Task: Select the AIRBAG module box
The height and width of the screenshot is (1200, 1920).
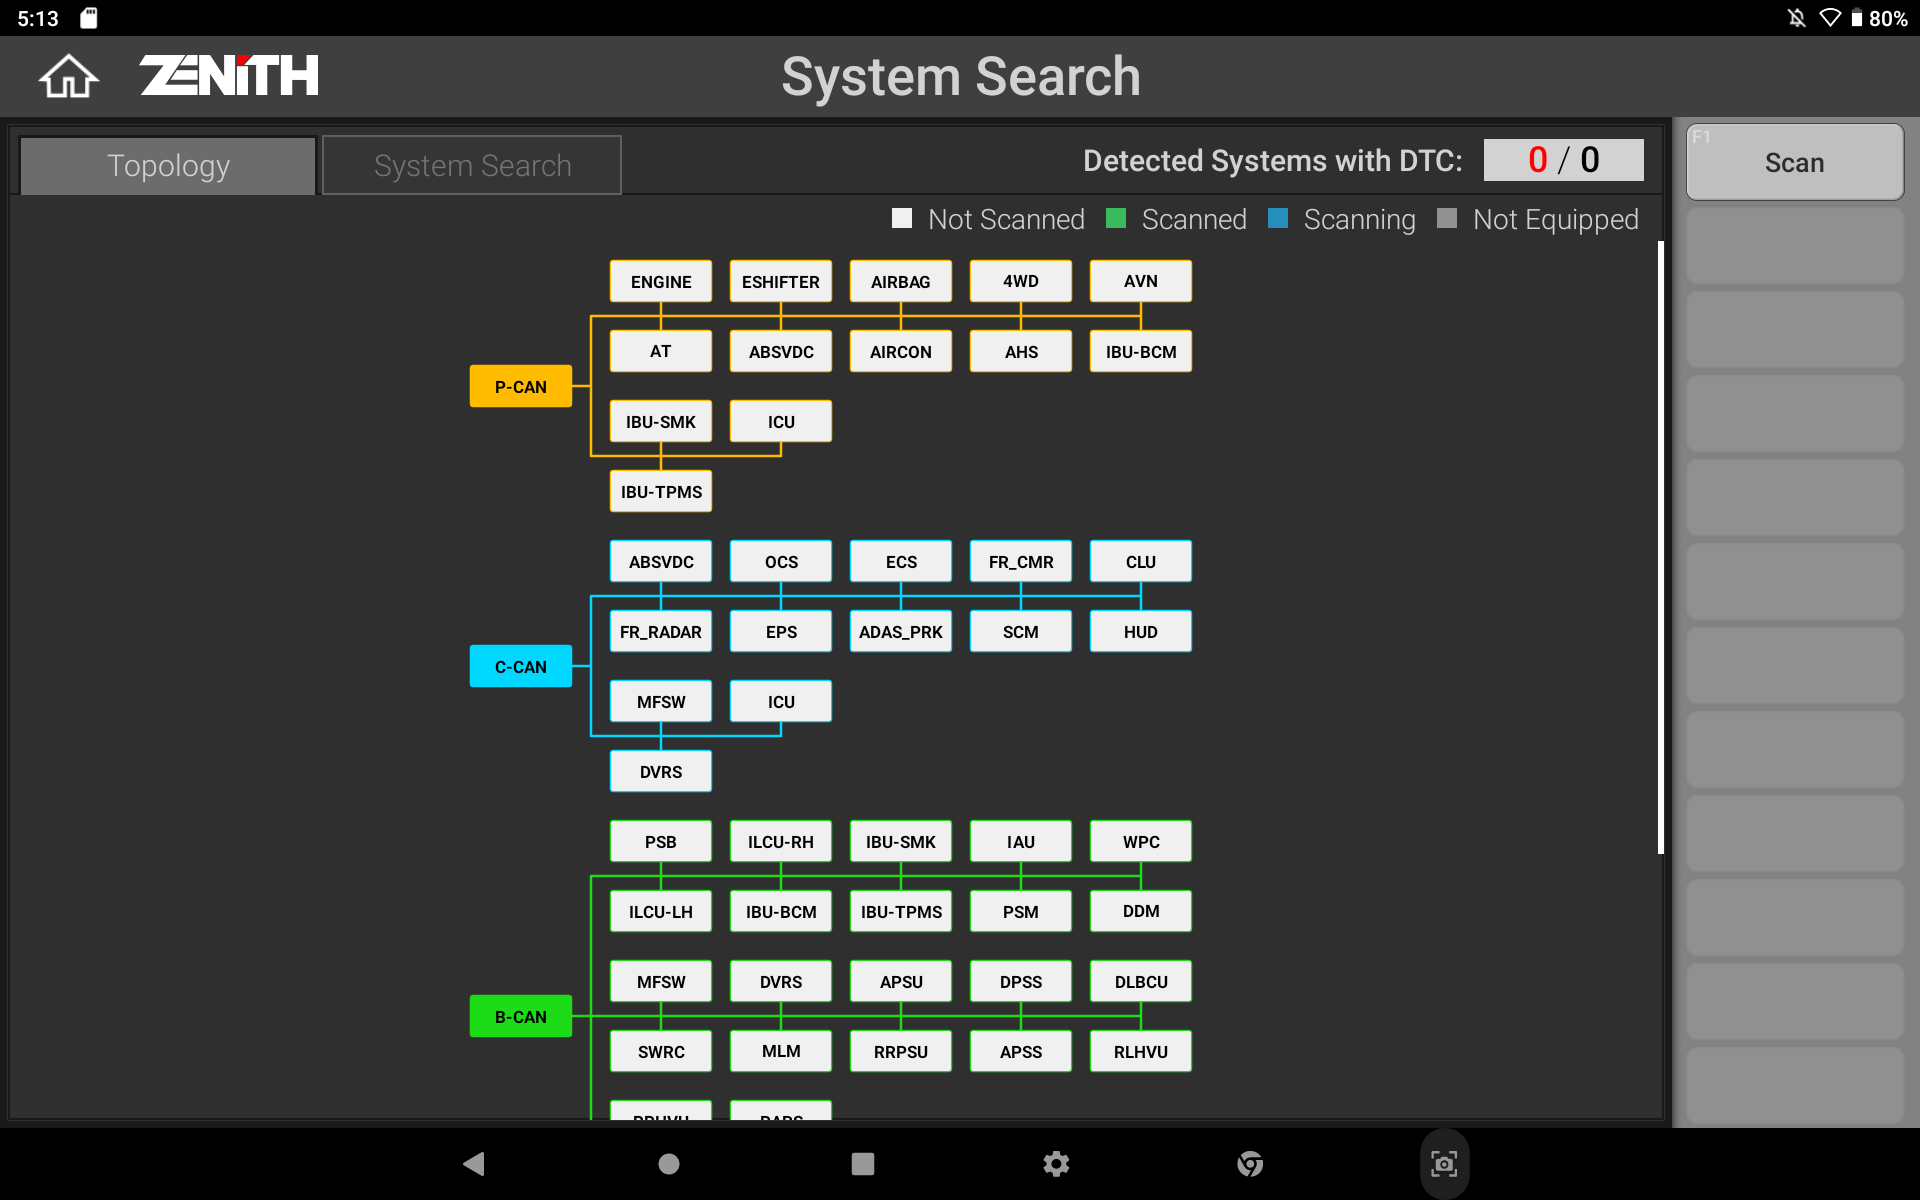Action: (x=900, y=282)
